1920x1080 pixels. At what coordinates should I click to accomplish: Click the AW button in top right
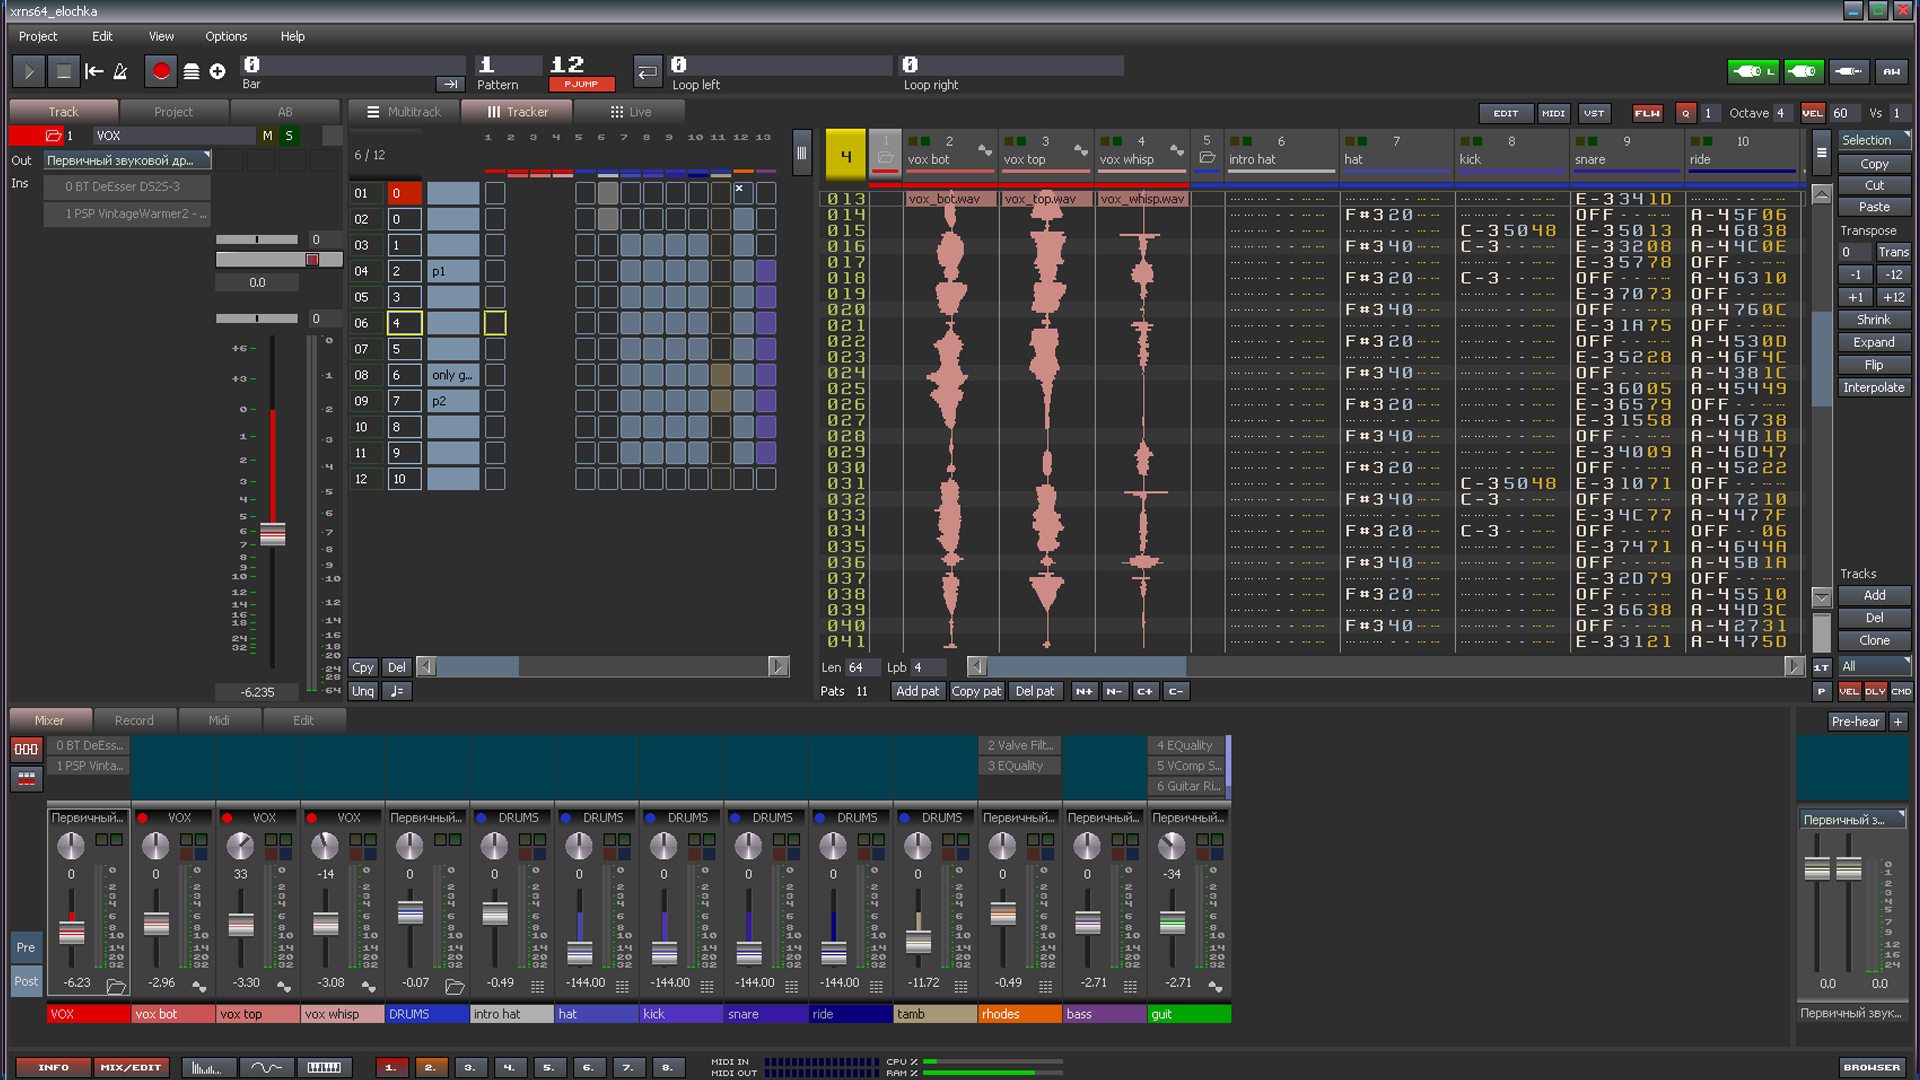tap(1891, 71)
